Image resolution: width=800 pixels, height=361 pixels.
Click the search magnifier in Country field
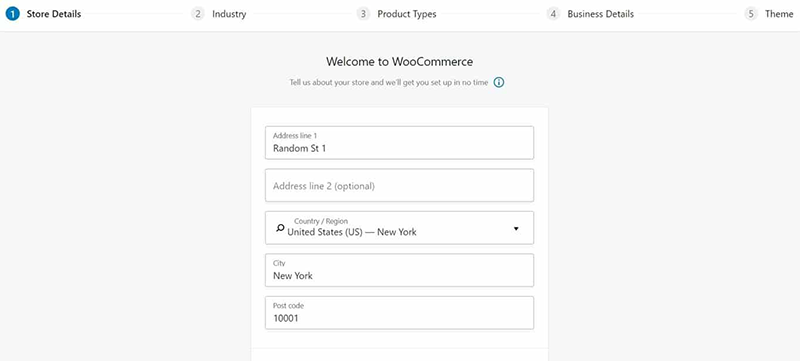pos(280,228)
